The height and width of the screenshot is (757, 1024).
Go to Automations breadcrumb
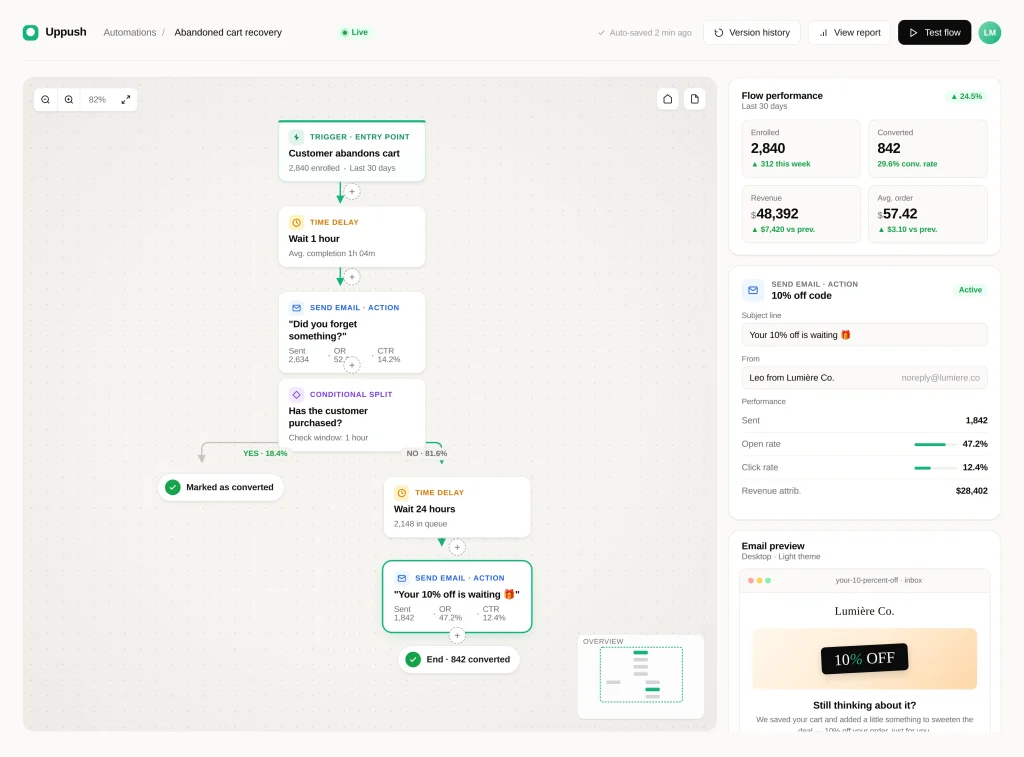130,33
